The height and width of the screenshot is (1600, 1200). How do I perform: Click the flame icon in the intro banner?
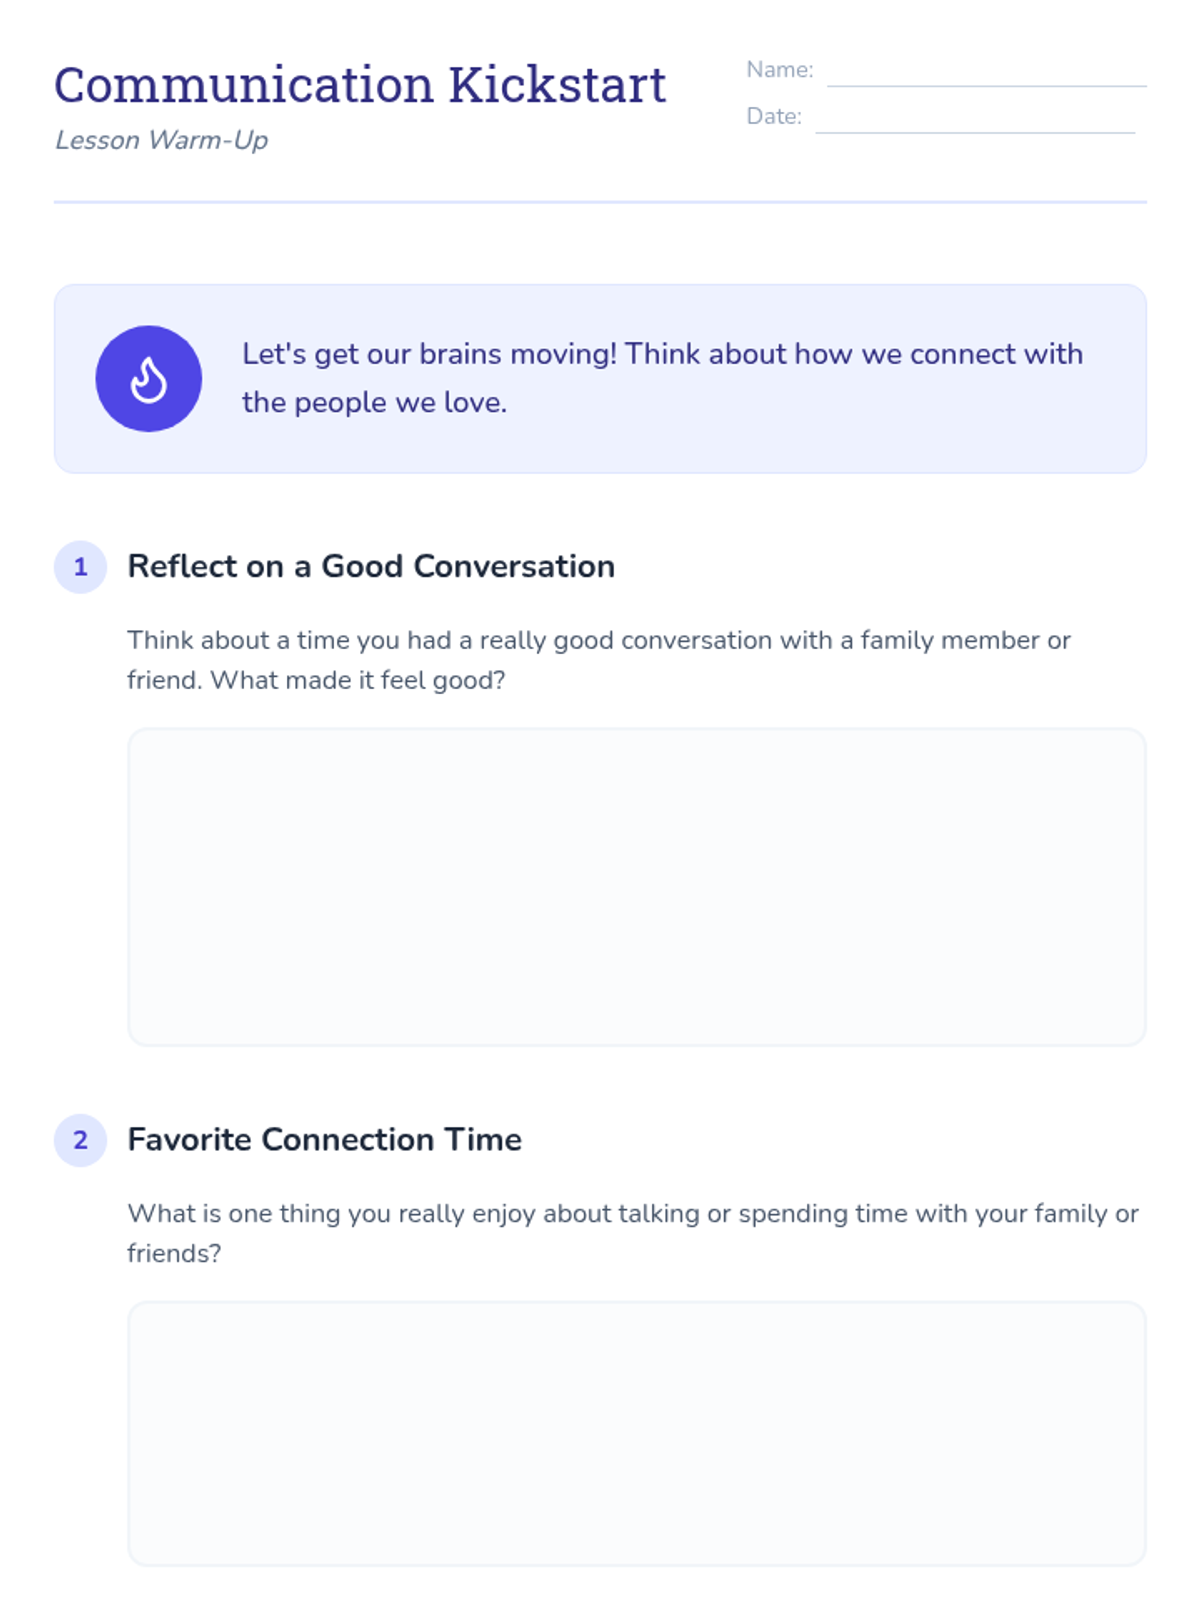pyautogui.click(x=149, y=379)
